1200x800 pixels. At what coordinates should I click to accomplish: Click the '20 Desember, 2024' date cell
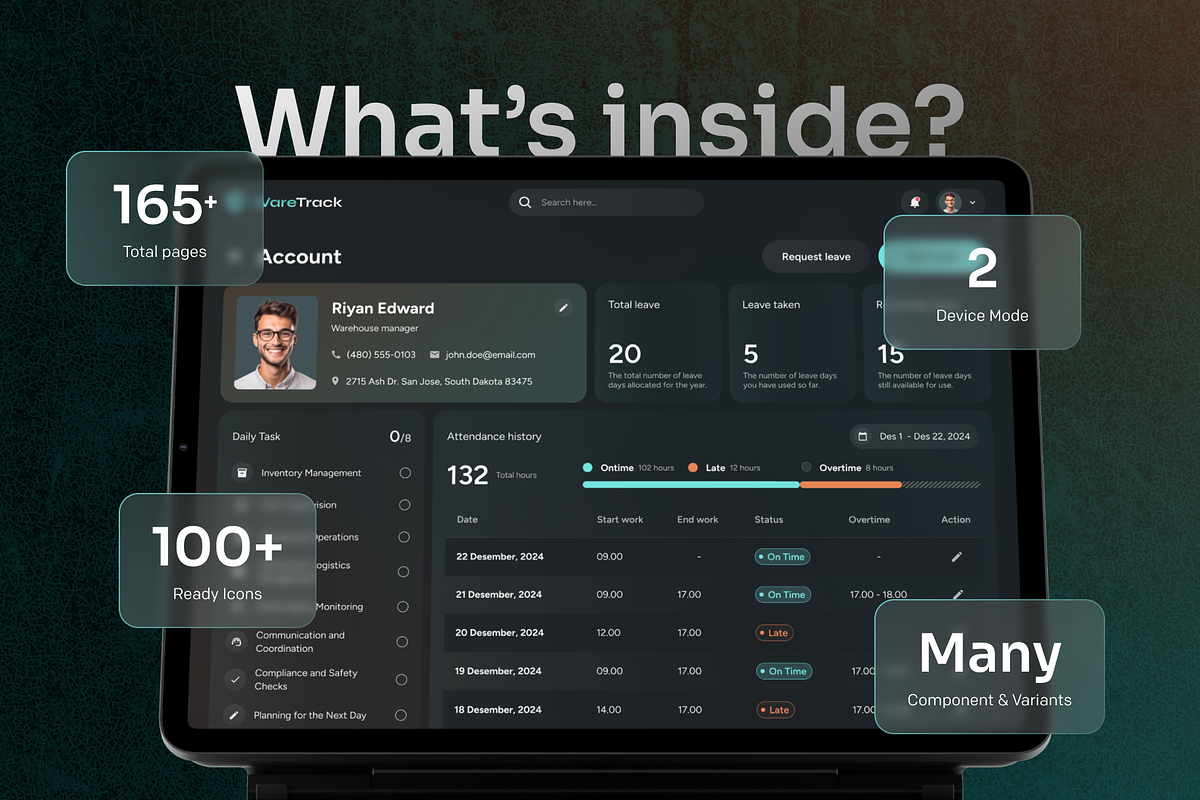[500, 633]
